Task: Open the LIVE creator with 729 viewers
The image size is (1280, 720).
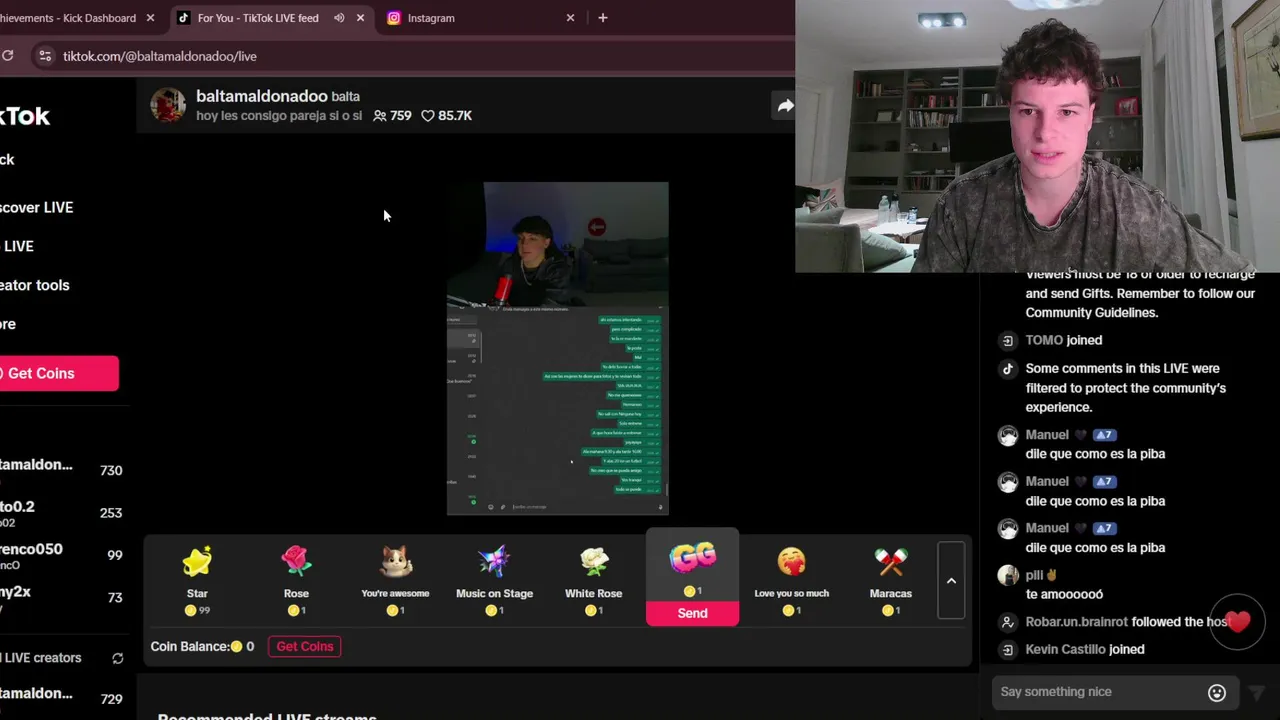Action: coord(62,699)
